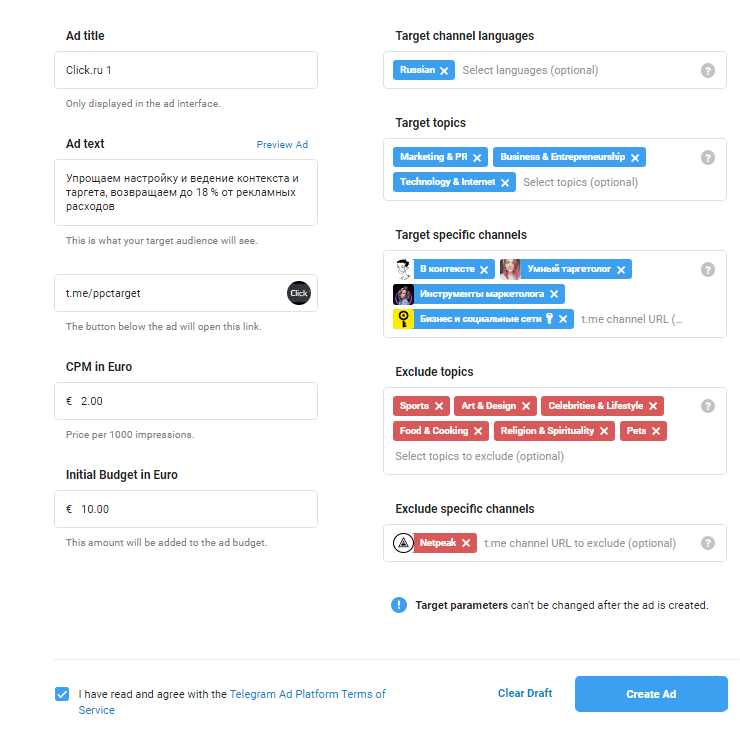The width and height of the screenshot is (740, 741).
Task: Click the Clear Draft button
Action: point(525,694)
